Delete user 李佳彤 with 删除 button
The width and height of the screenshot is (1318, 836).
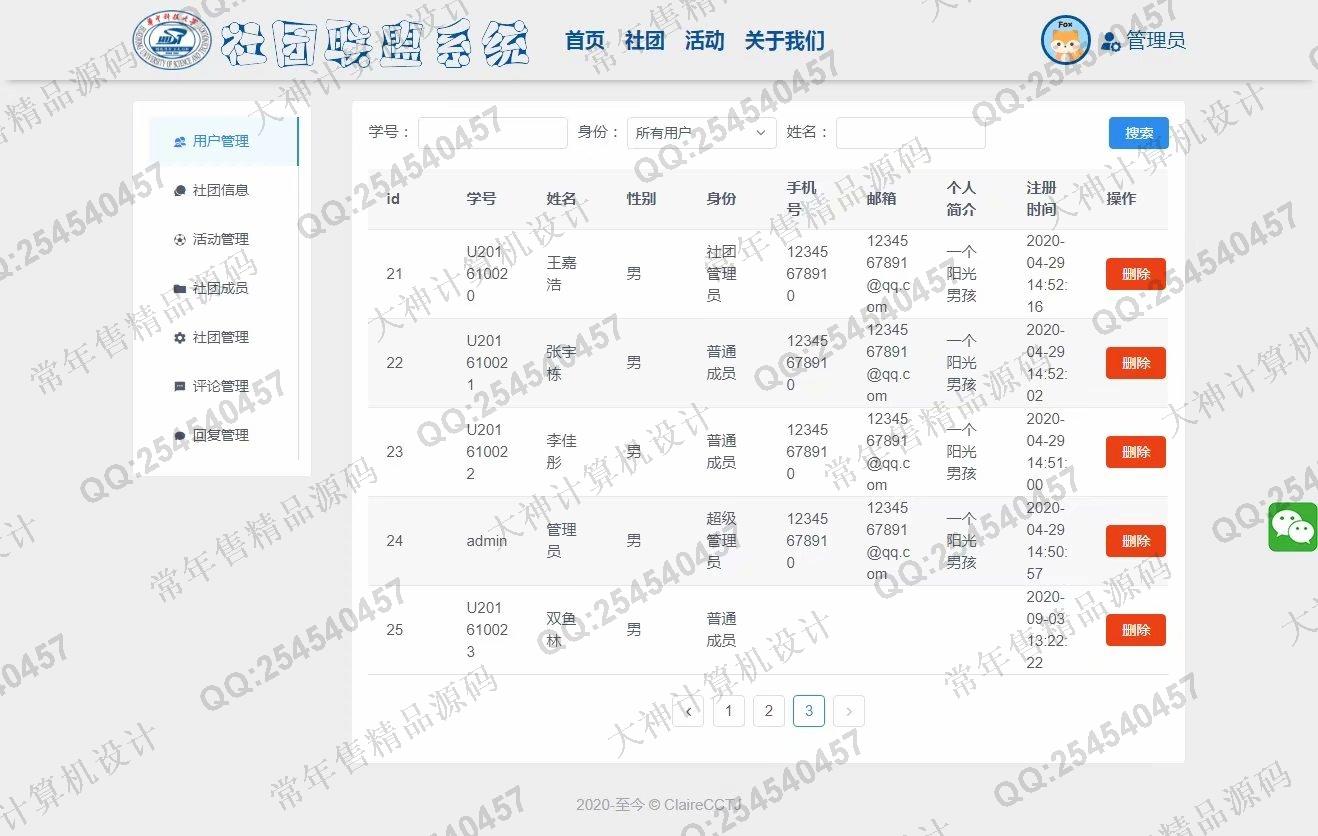(1136, 452)
